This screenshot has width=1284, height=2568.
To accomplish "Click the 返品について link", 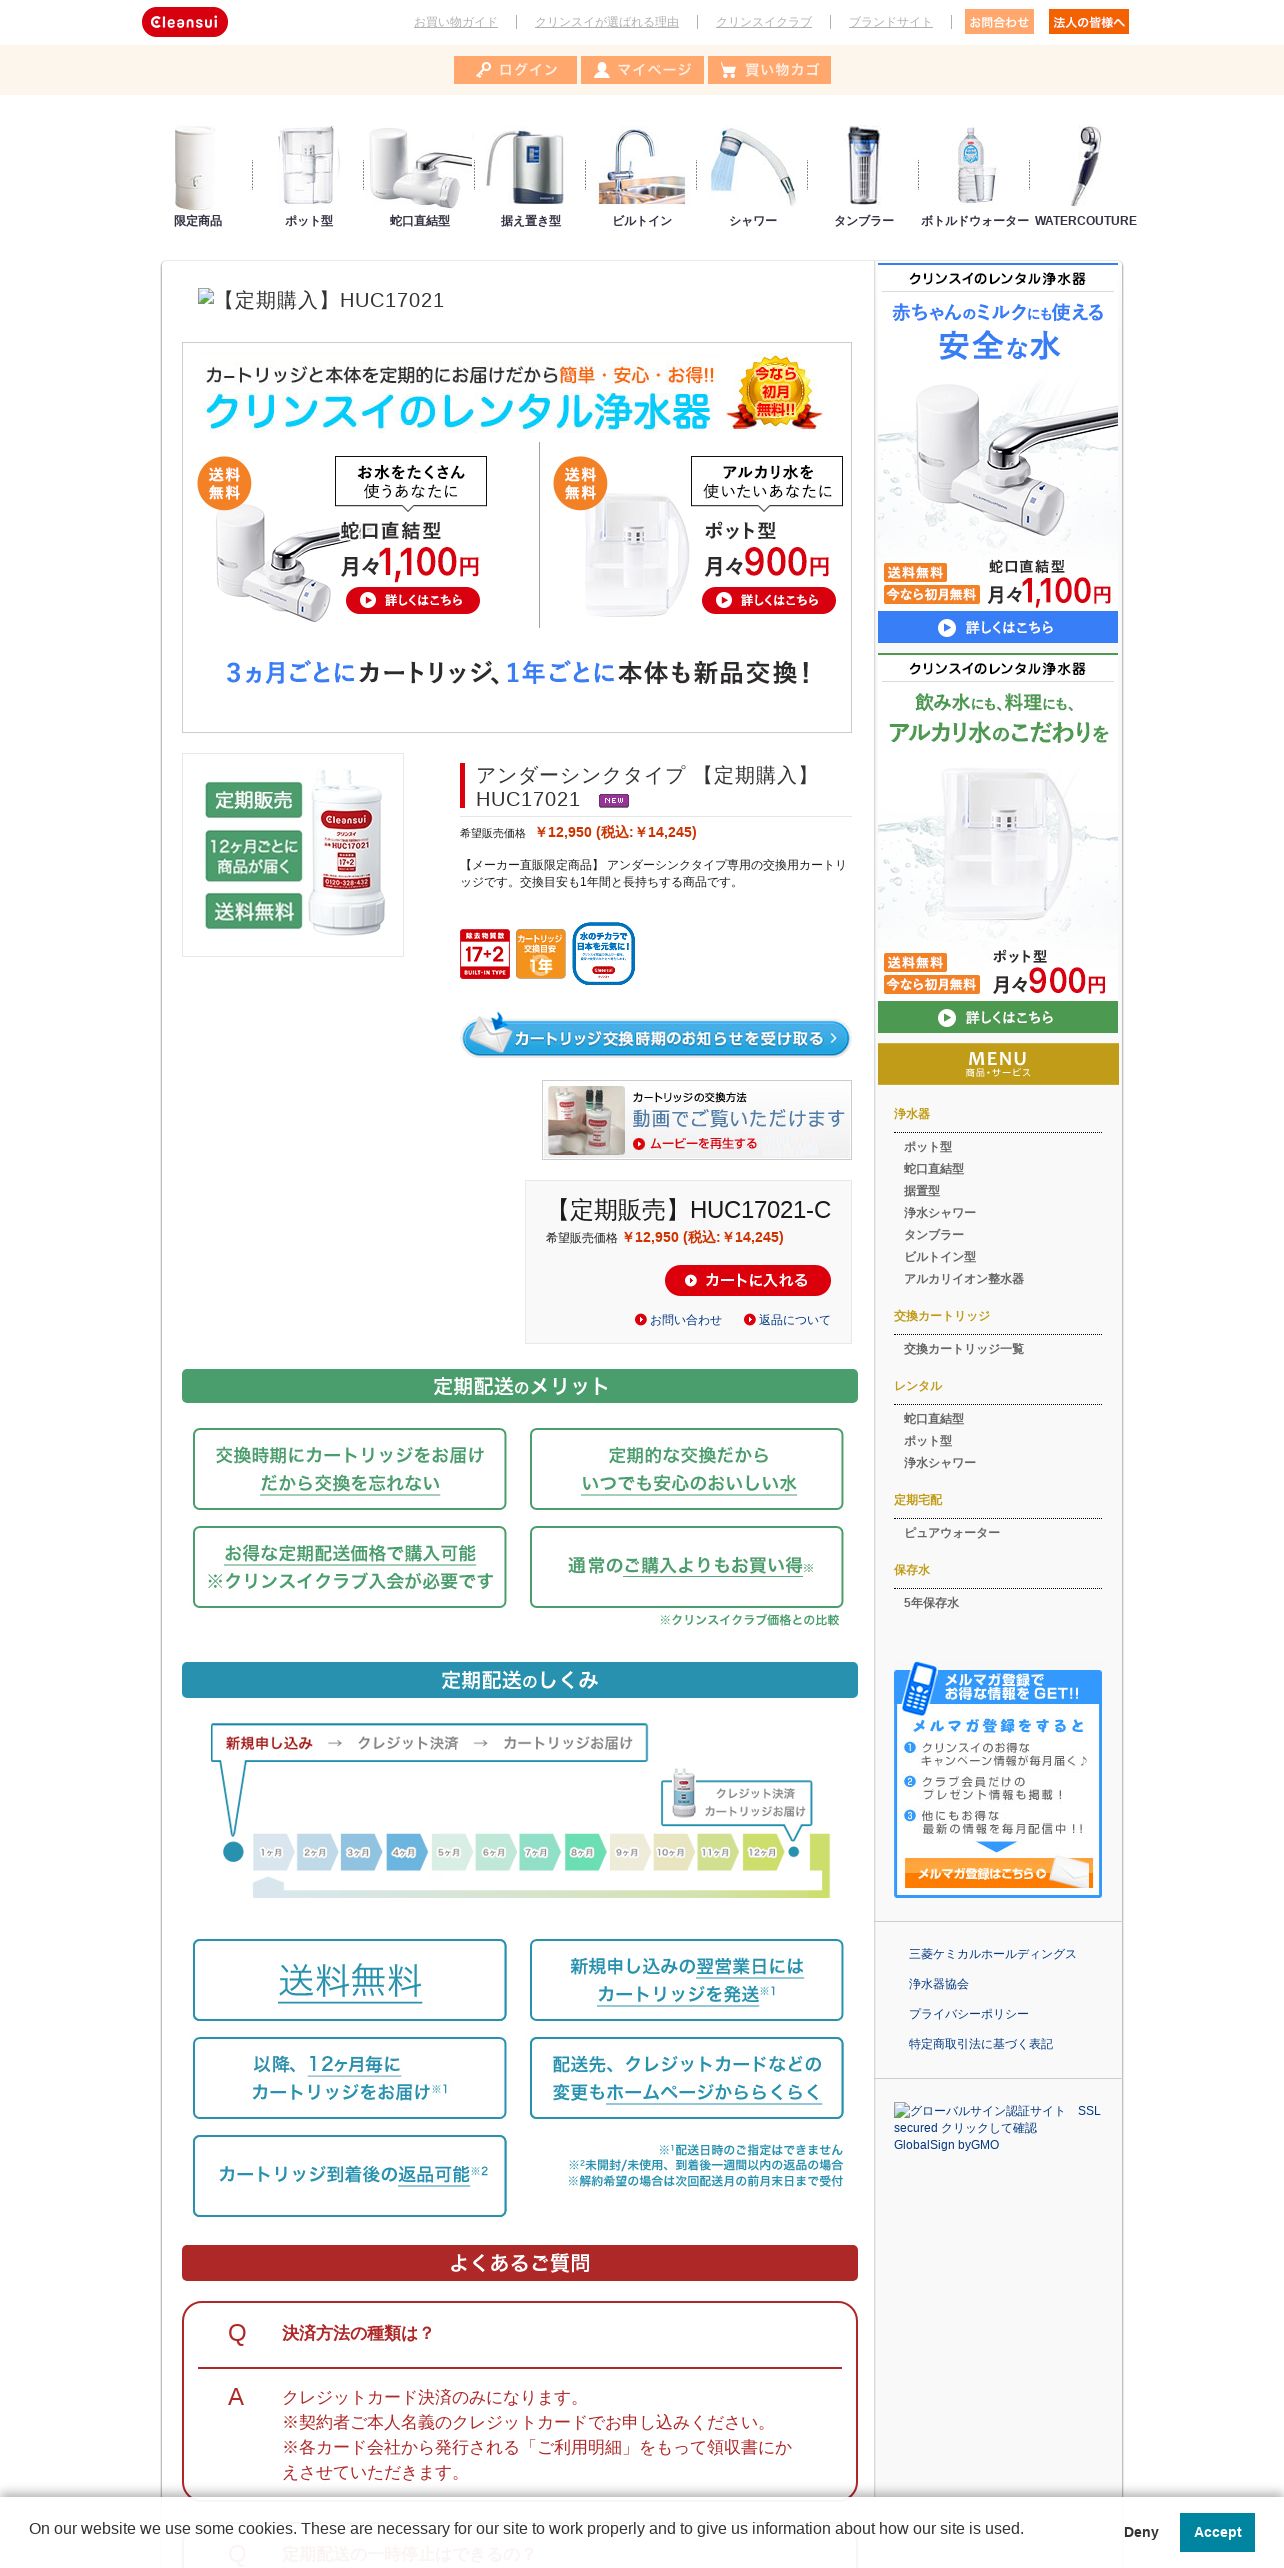I will click(x=794, y=1320).
